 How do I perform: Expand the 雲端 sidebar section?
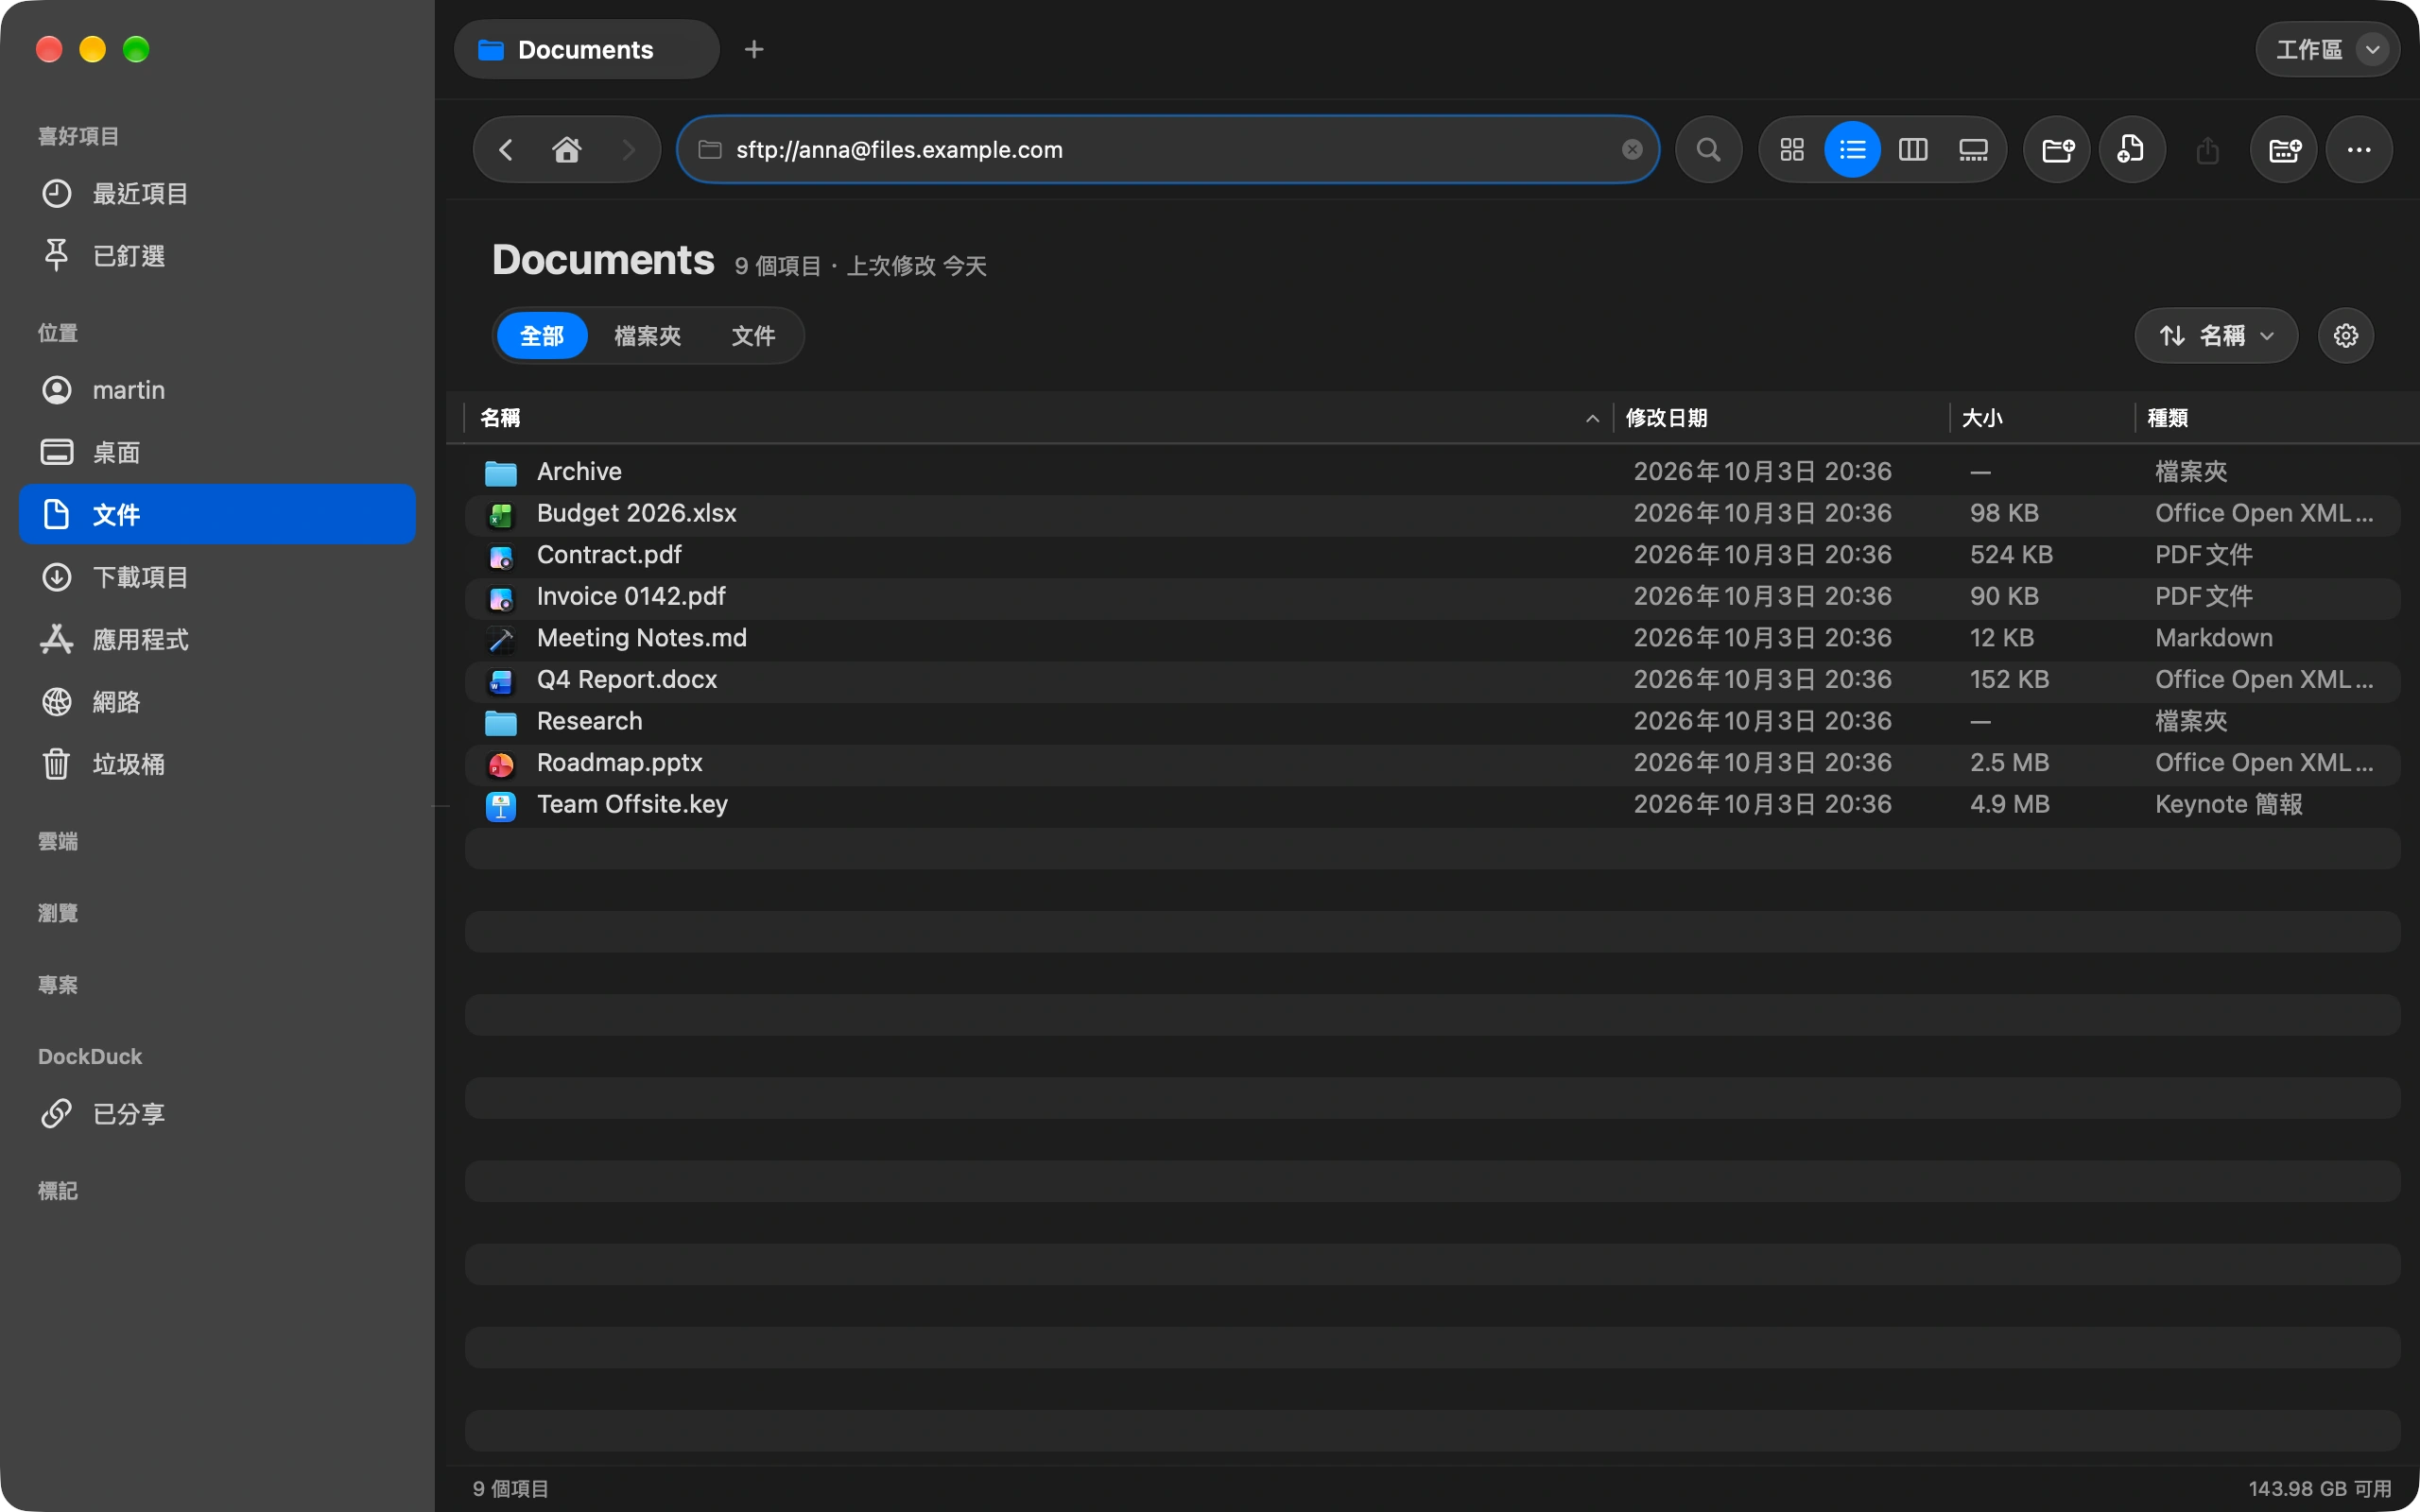(x=58, y=841)
